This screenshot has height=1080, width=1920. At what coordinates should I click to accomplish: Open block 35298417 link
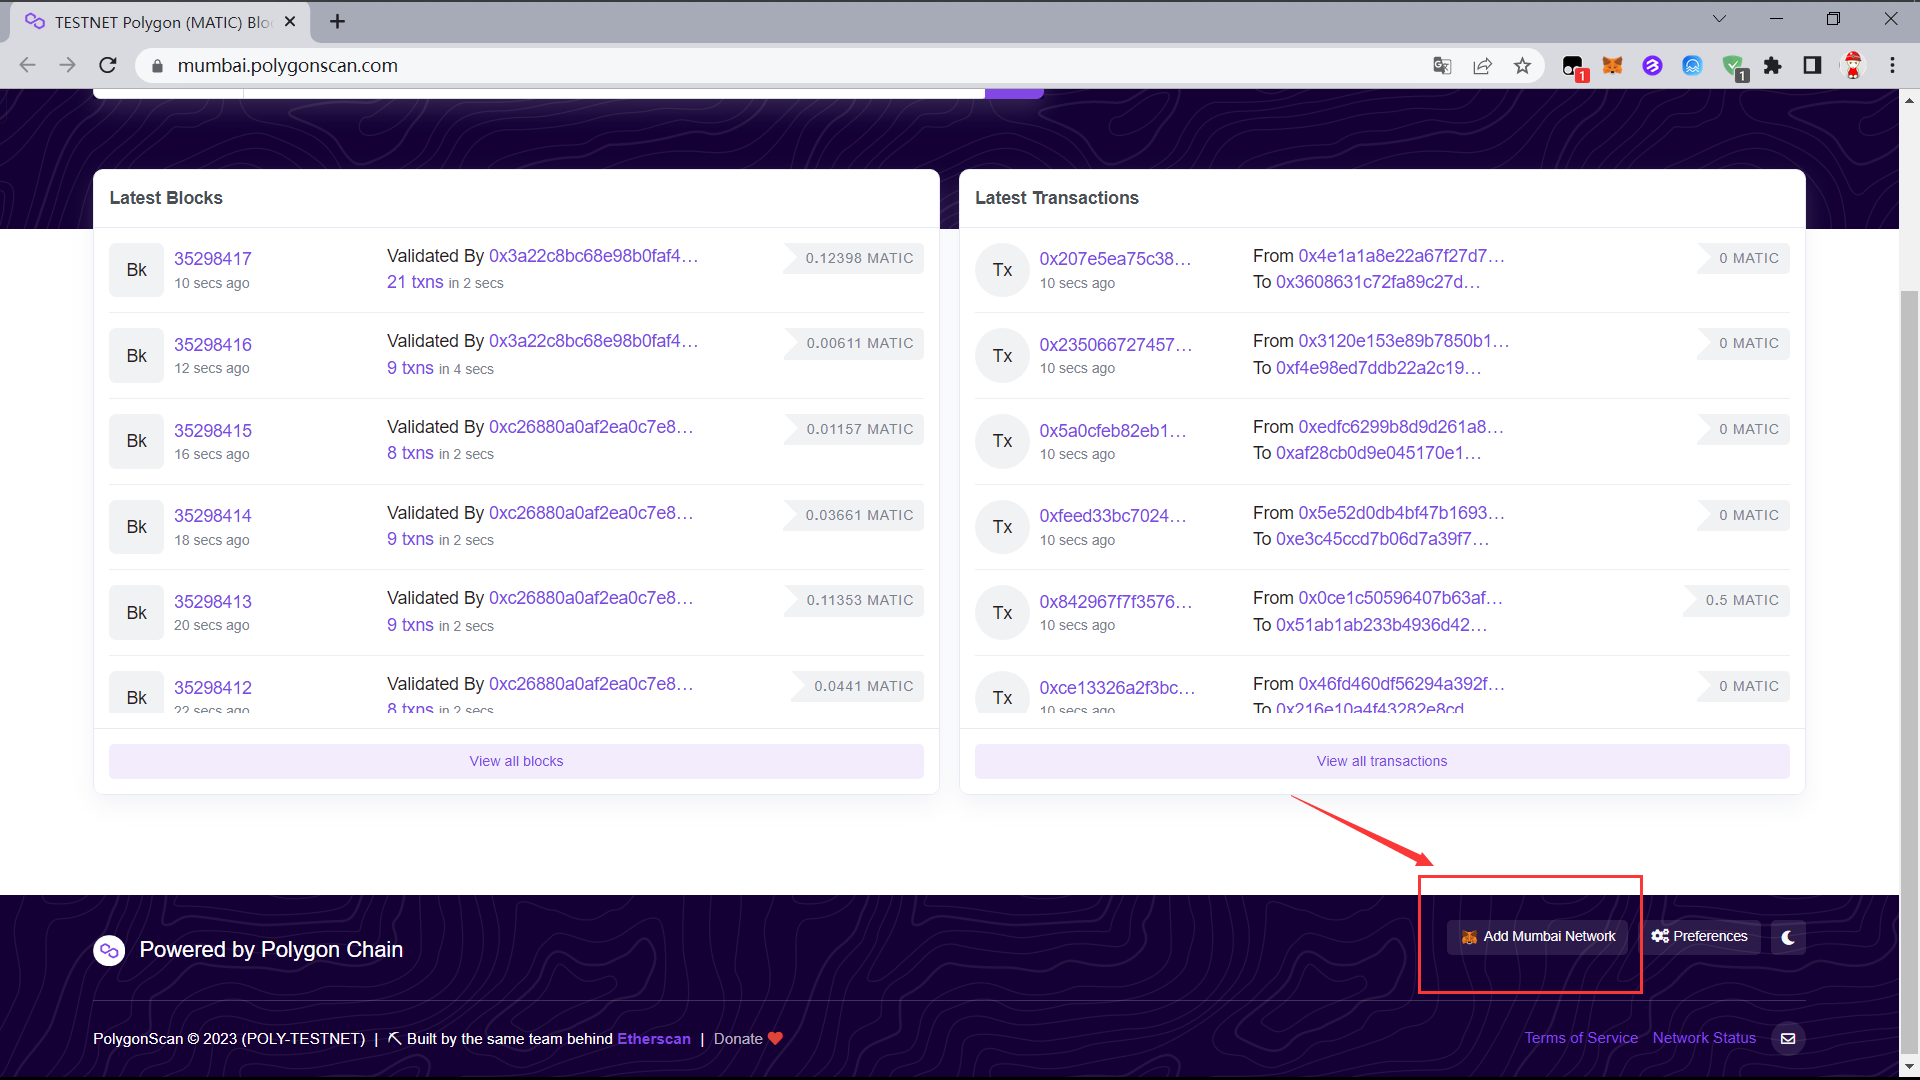point(212,259)
